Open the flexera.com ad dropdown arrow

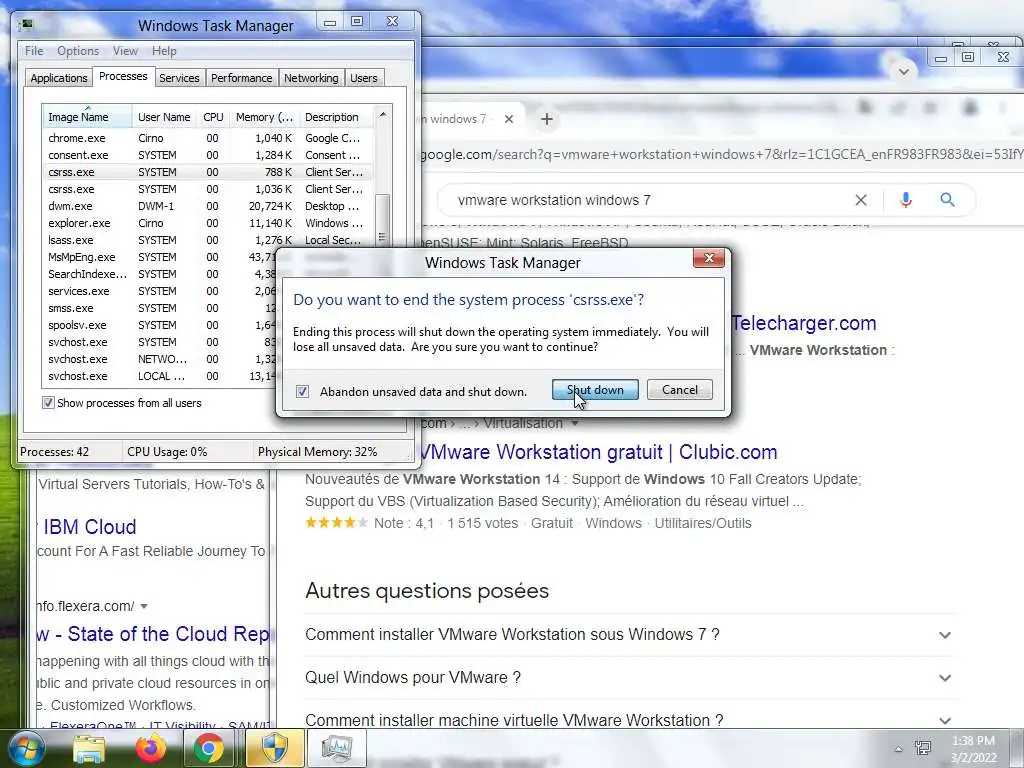tap(144, 606)
